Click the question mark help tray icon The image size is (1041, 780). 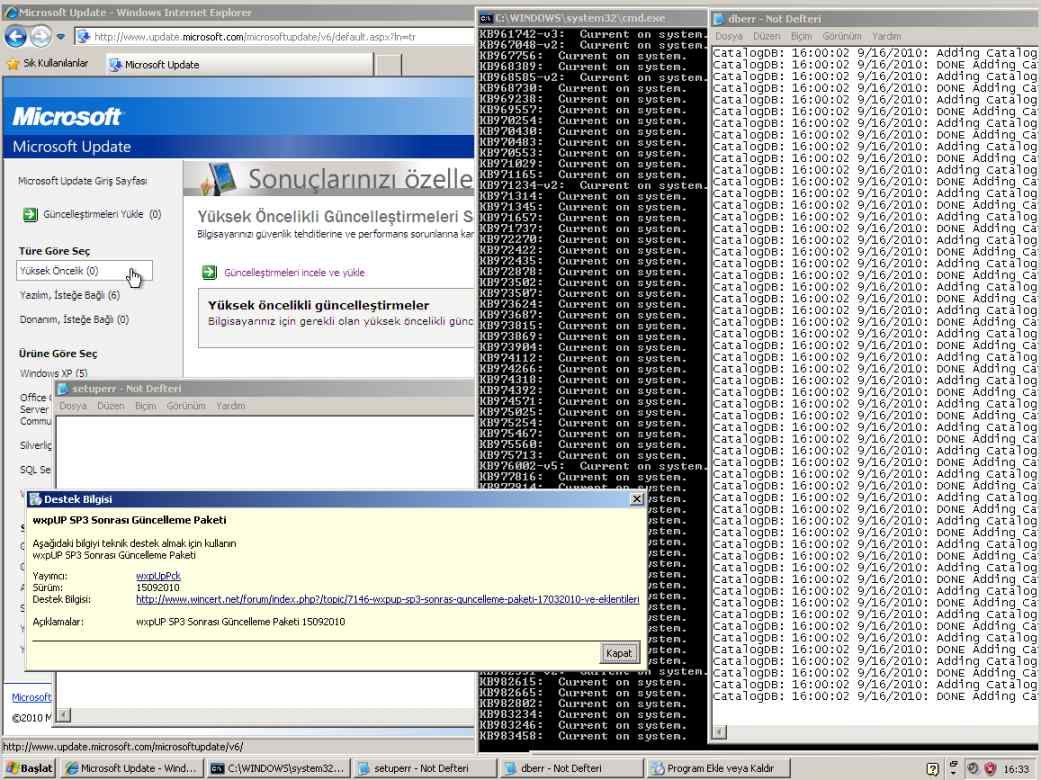(933, 769)
